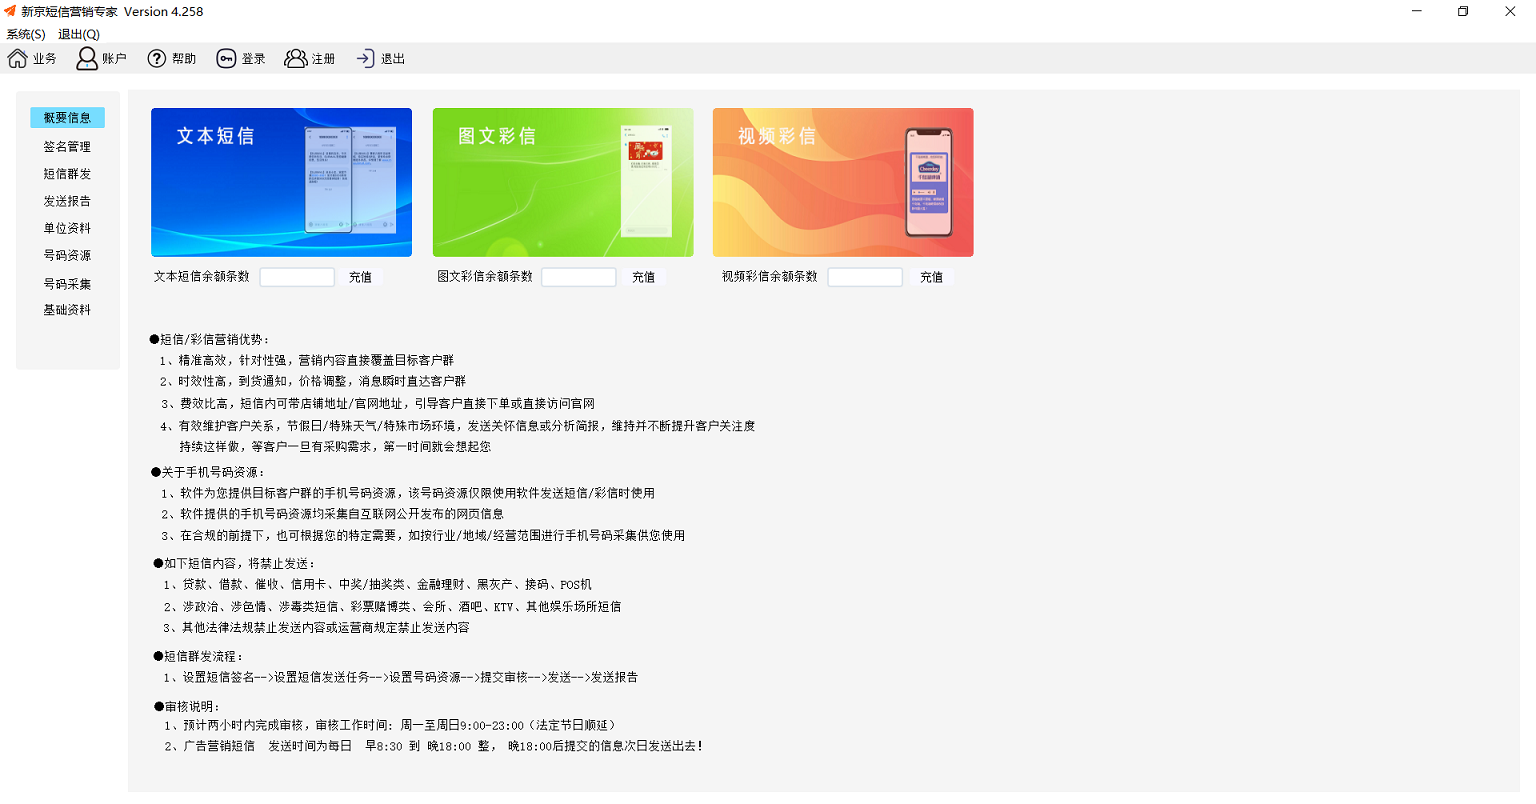This screenshot has width=1536, height=804.
Task: Select the 登录 login key icon
Action: (x=241, y=58)
